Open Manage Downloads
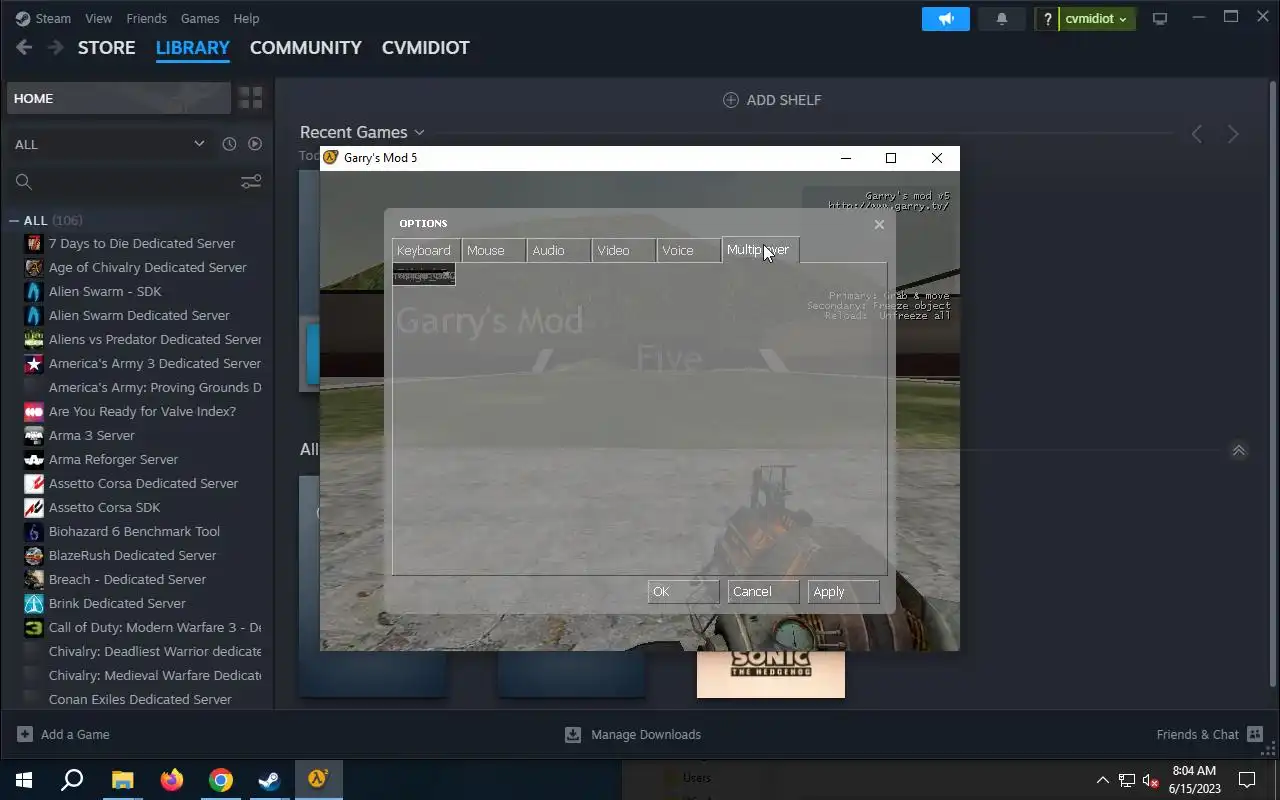Screen dimensions: 1280x800 633,734
